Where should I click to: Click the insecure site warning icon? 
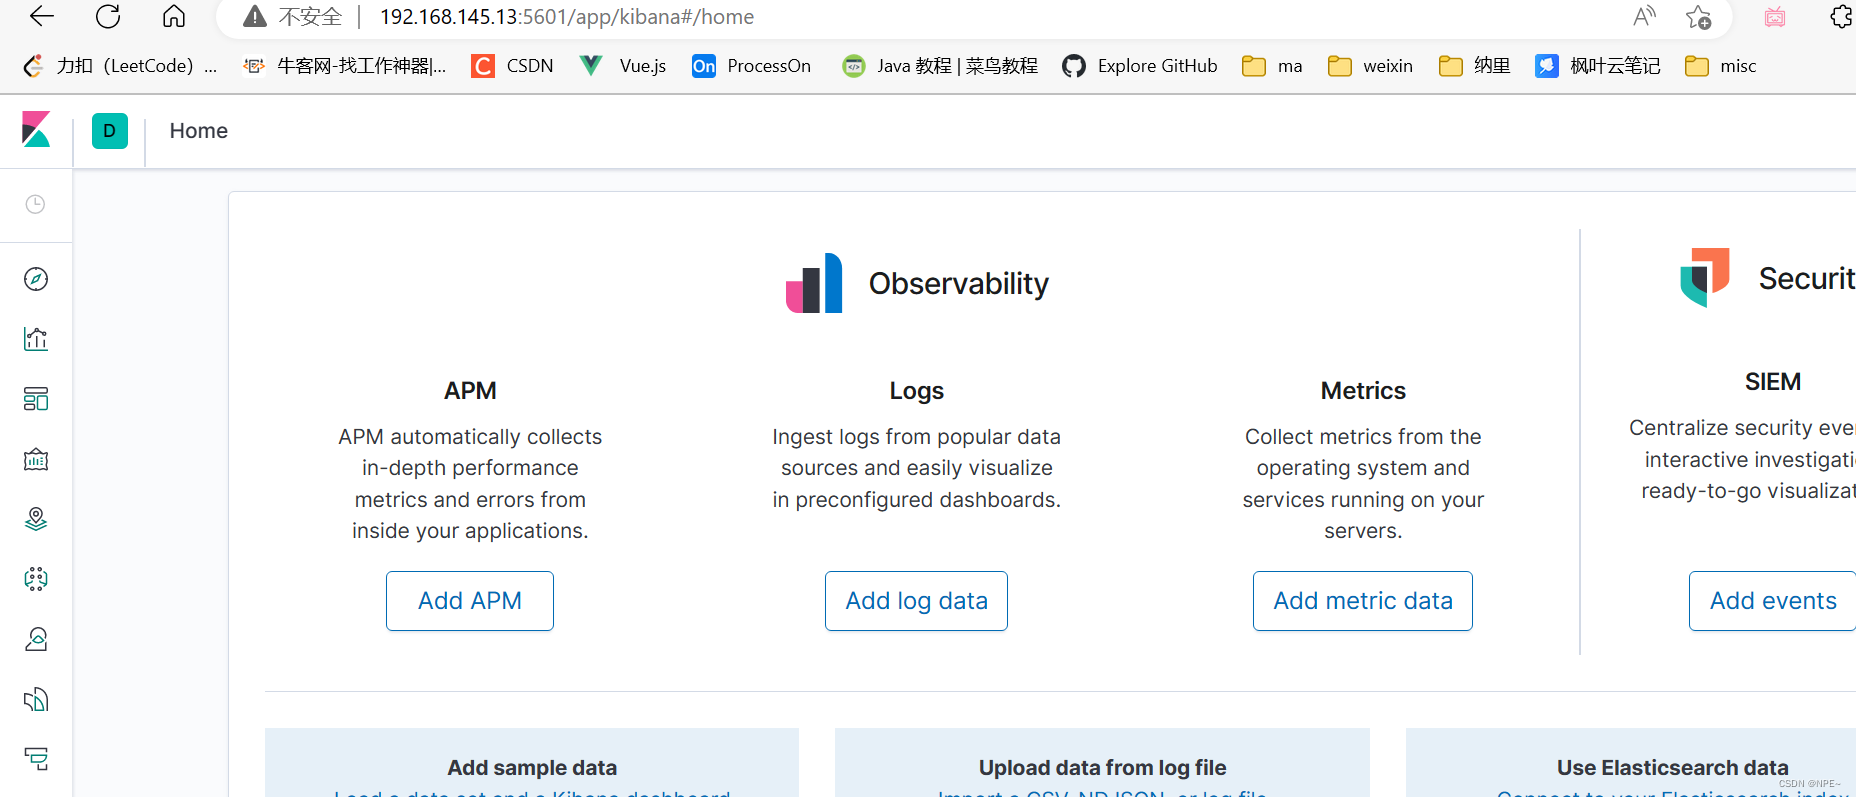pos(255,16)
